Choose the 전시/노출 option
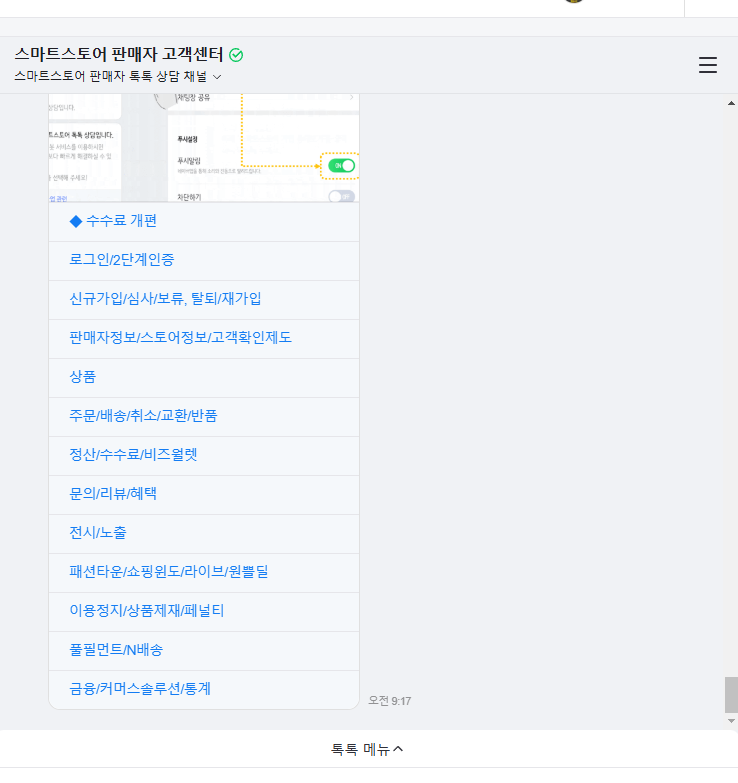 pos(204,534)
